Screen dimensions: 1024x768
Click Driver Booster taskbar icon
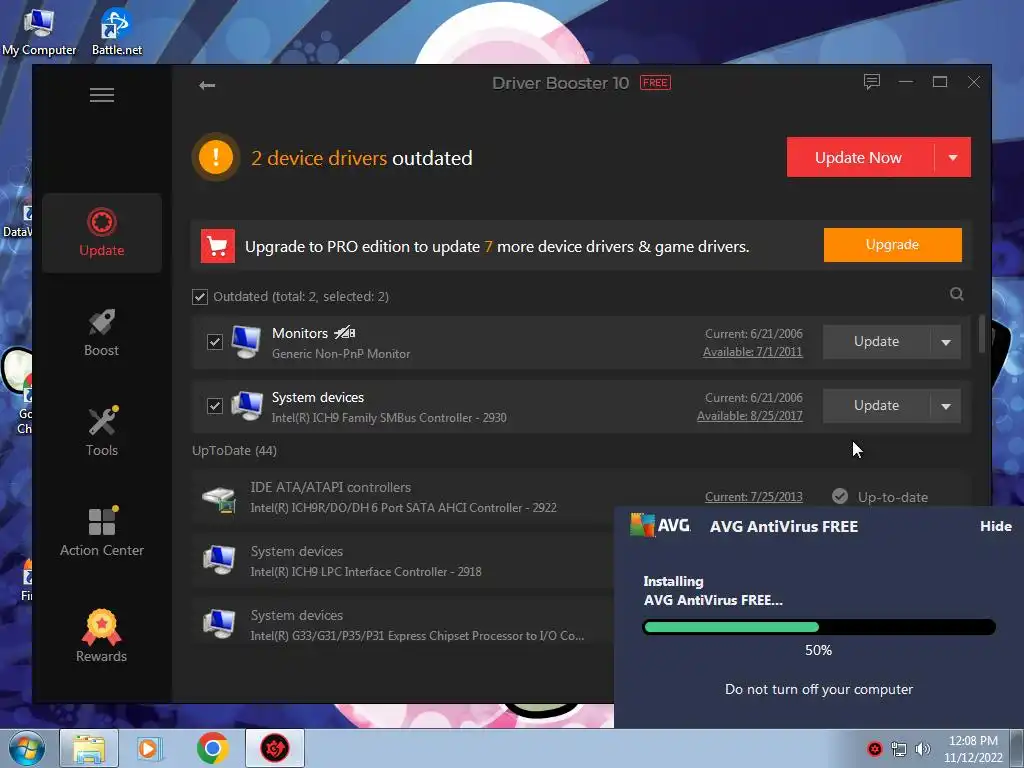[275, 748]
